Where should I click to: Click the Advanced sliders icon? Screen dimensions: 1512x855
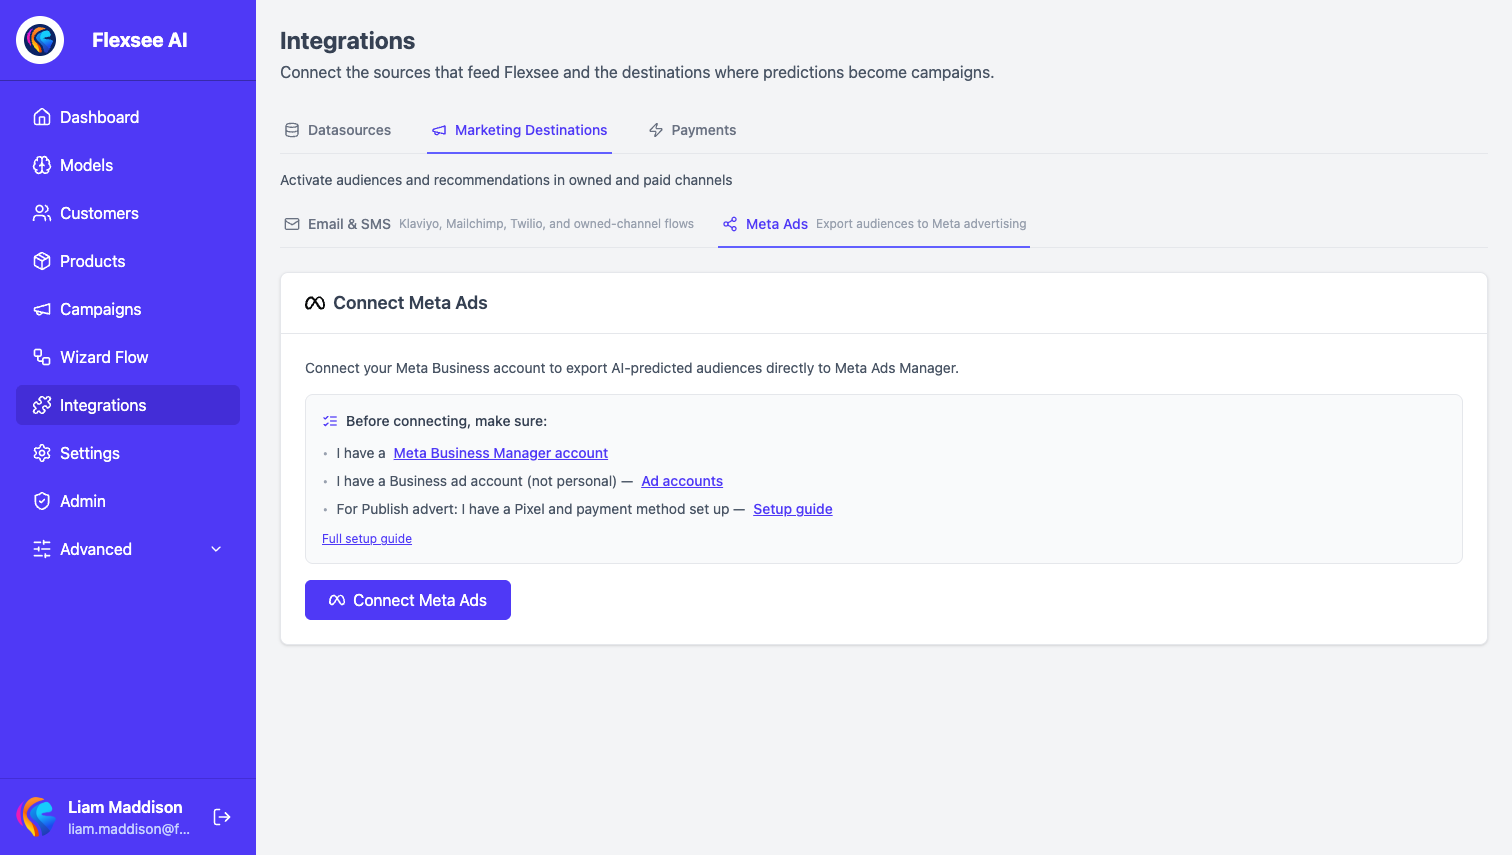click(x=42, y=549)
